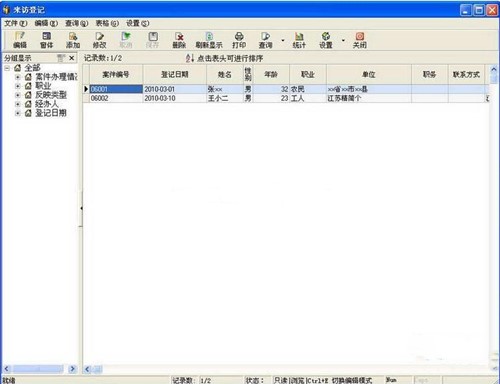The image size is (500, 384).
Task: Click the 关闭 toolbar icon
Action: [360, 40]
